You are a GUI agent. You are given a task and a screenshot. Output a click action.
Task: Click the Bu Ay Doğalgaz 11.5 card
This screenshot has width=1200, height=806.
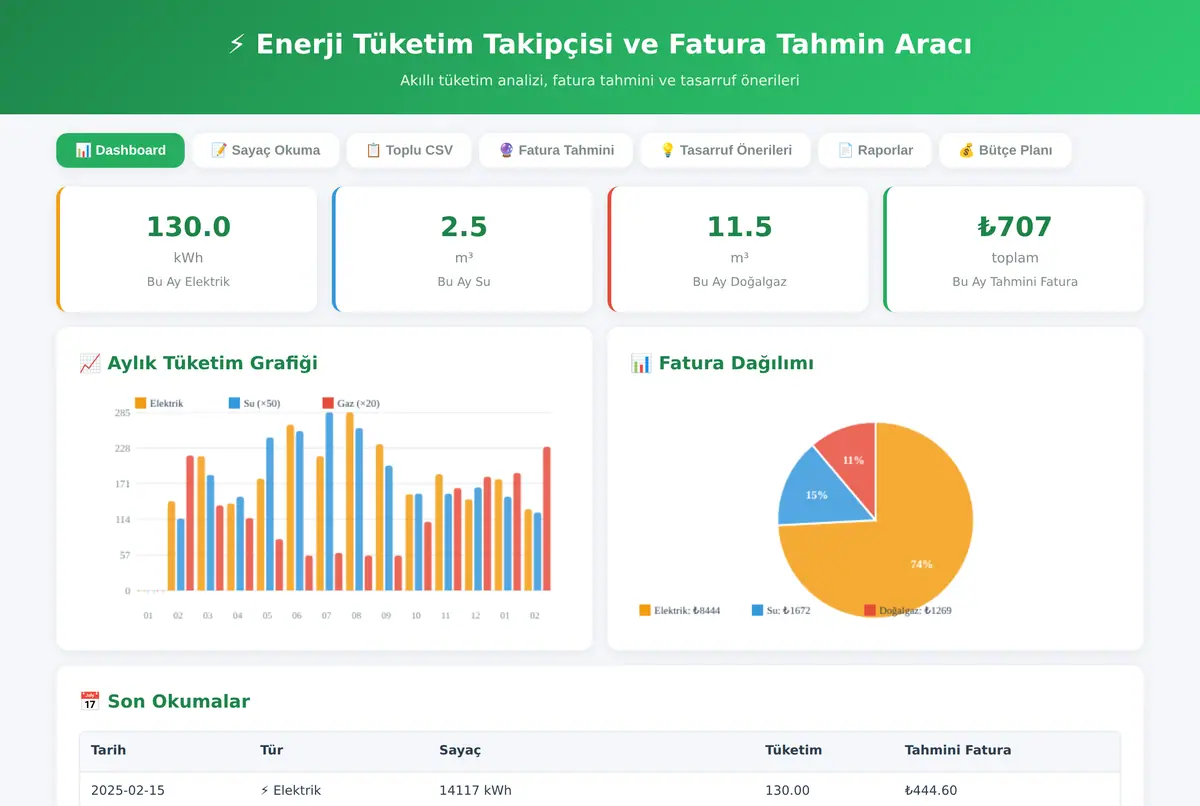(x=739, y=249)
